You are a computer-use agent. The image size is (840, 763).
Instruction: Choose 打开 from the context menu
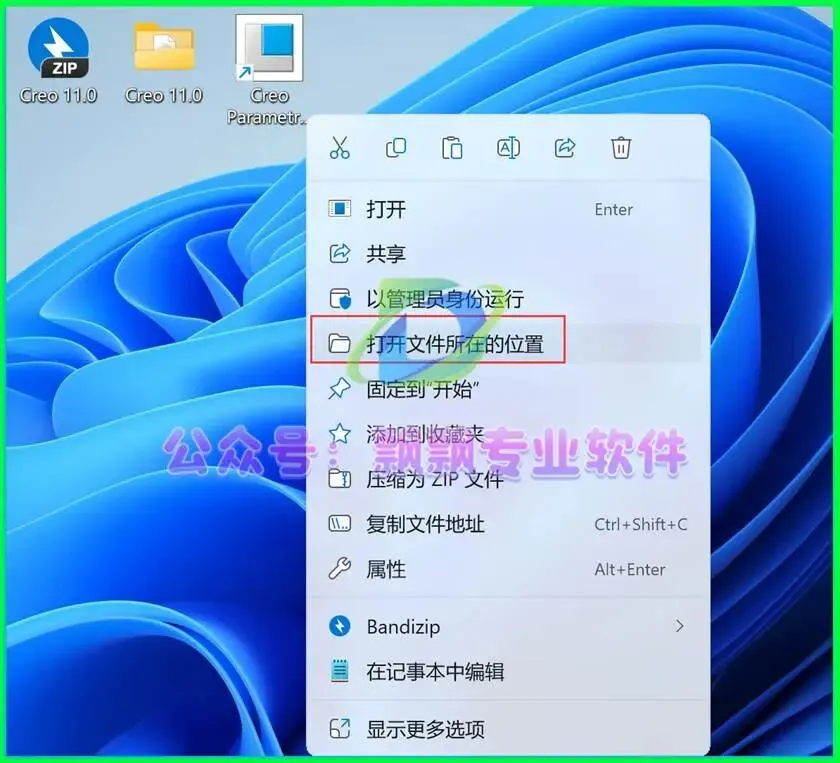pos(507,208)
